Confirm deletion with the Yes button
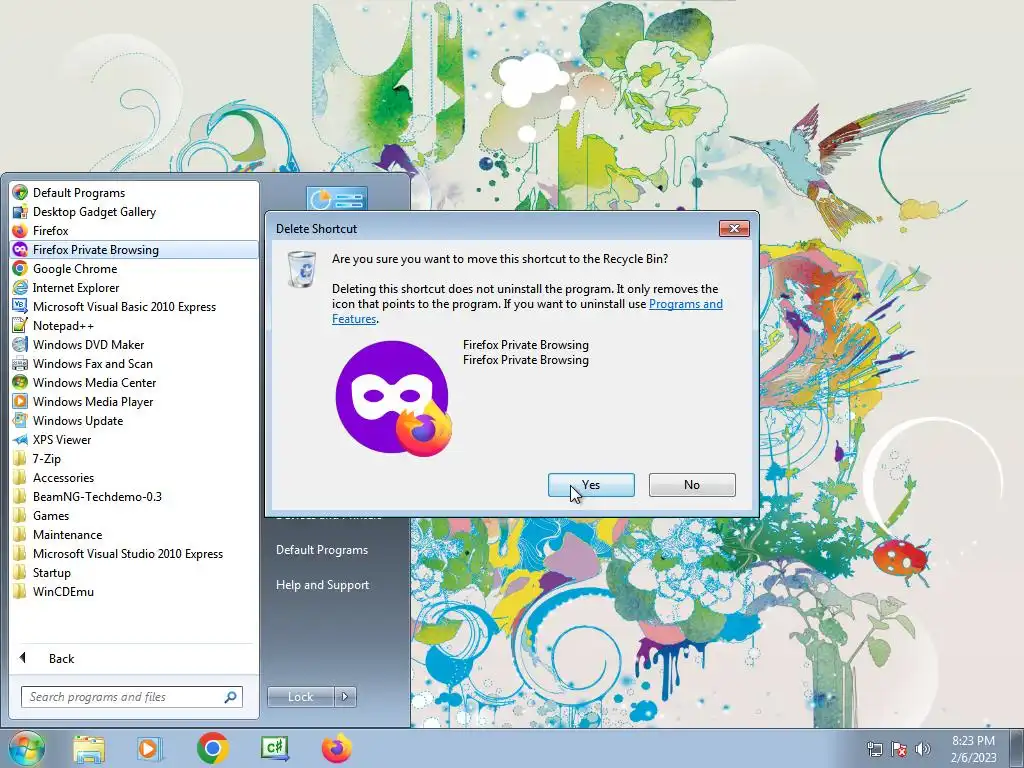Image resolution: width=1024 pixels, height=768 pixels. coord(591,485)
